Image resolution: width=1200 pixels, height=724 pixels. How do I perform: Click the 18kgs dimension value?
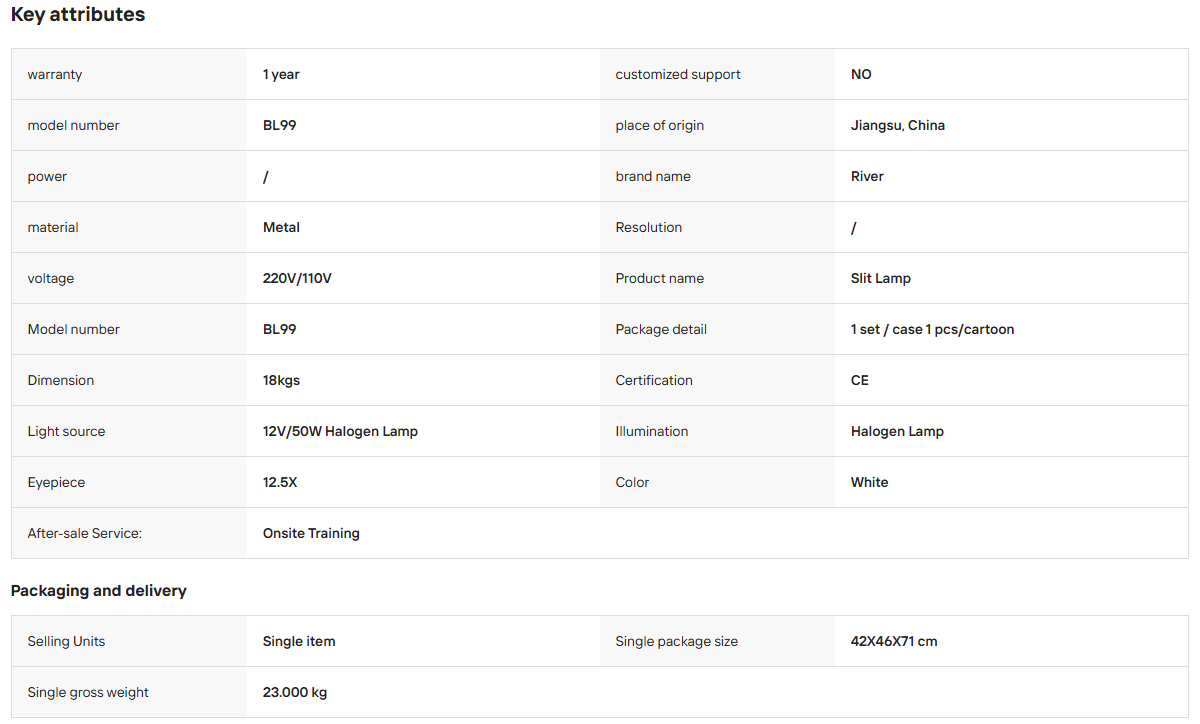[281, 381]
